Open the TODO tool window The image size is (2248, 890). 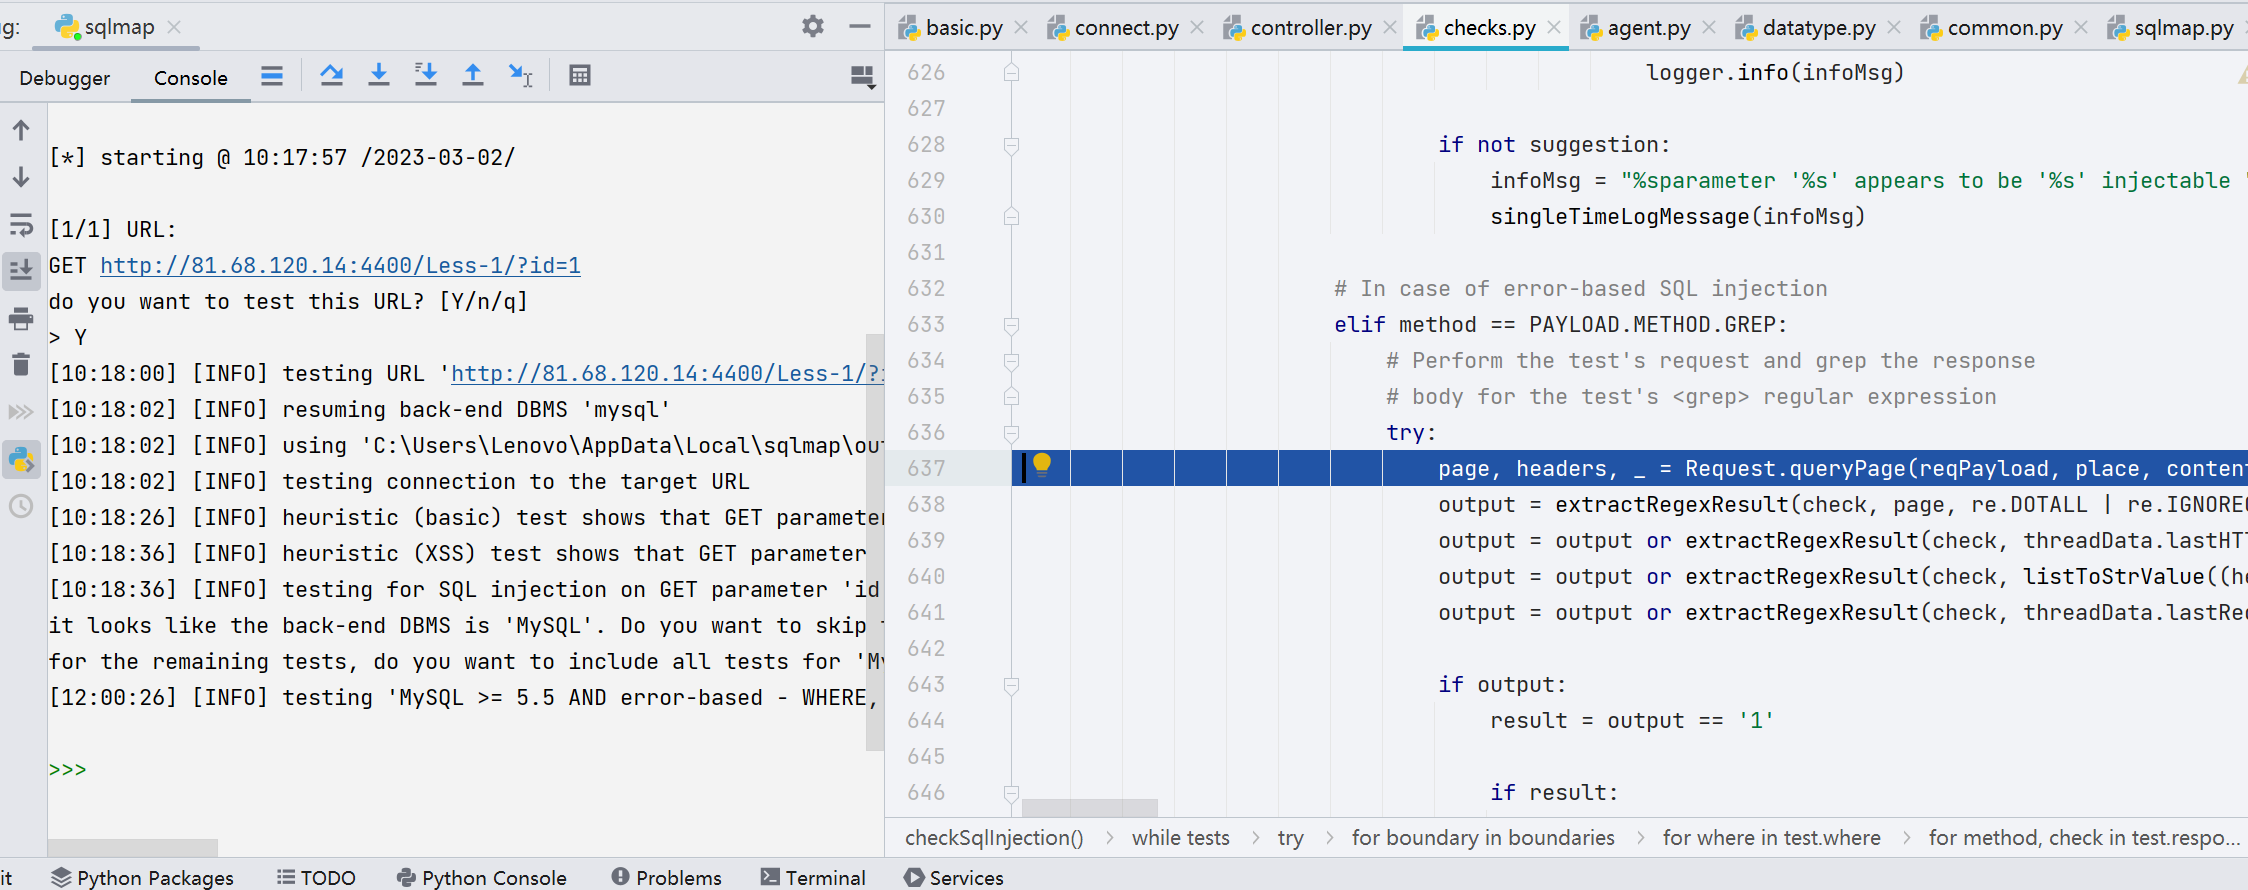click(316, 877)
